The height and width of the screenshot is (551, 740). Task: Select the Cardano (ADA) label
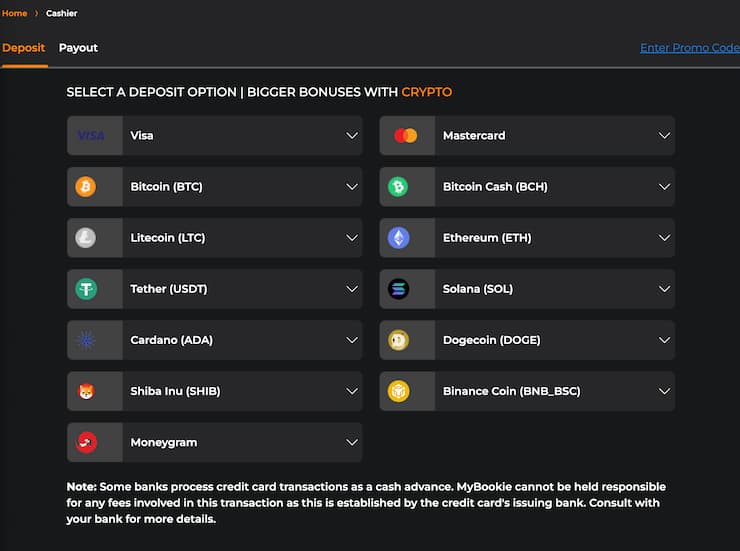(172, 340)
